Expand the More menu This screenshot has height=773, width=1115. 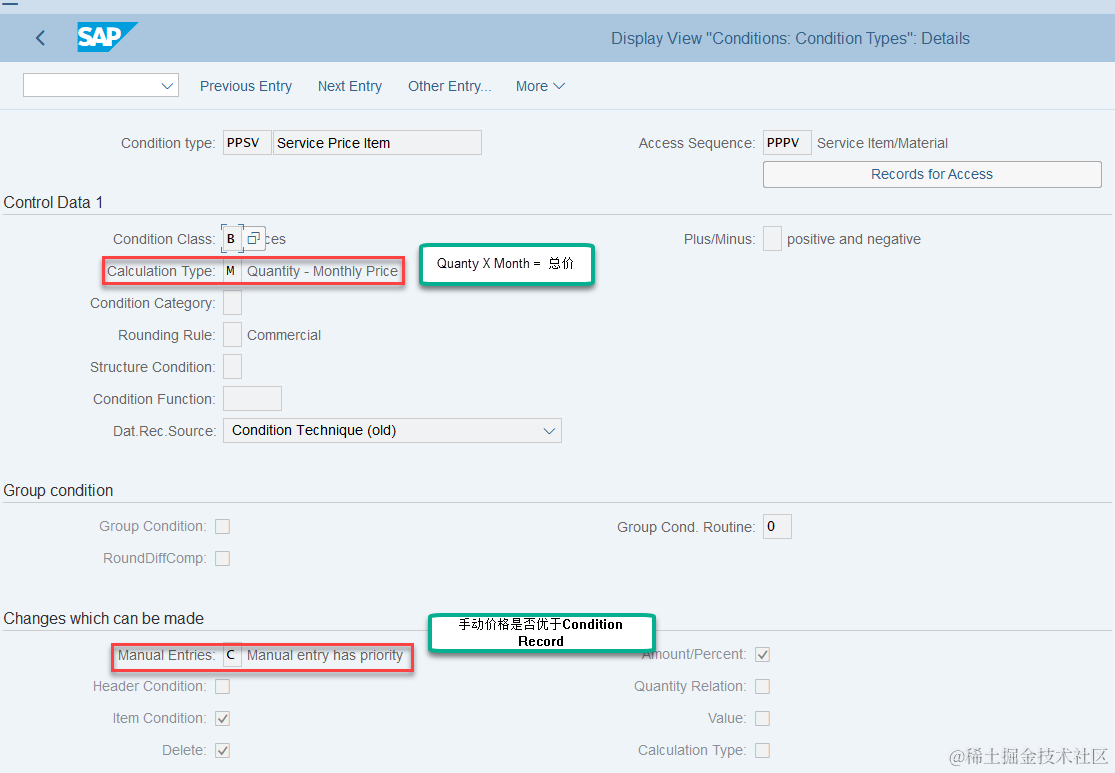540,86
